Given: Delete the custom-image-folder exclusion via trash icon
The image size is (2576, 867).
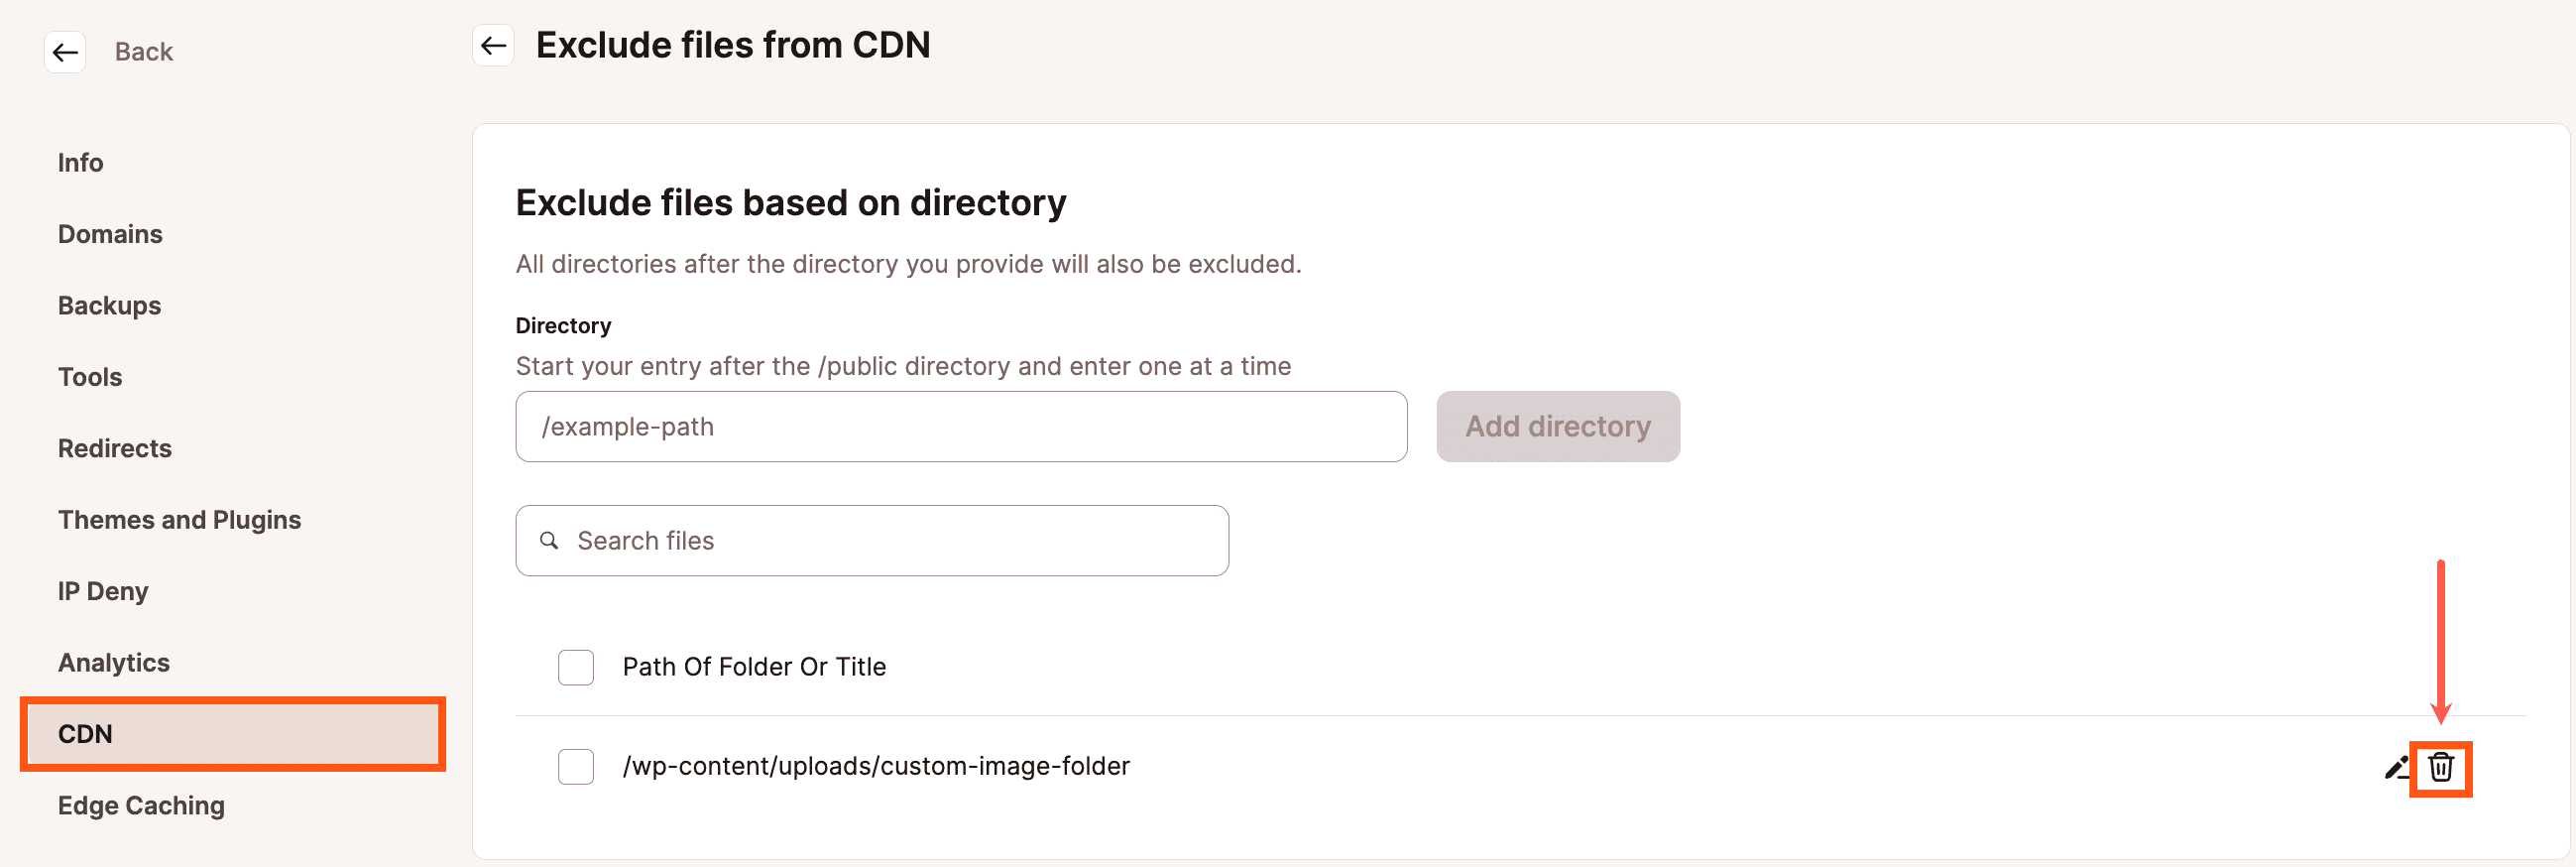Looking at the screenshot, I should [x=2442, y=769].
